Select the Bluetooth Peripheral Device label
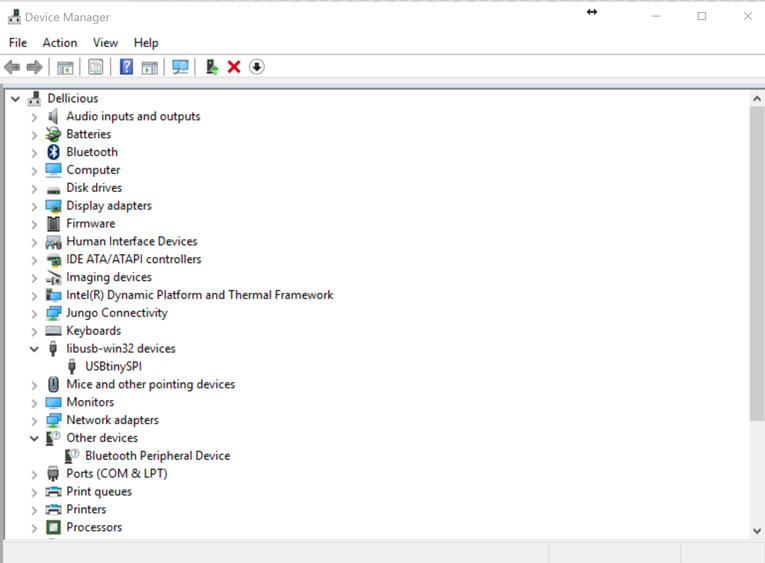Viewport: 765px width, 563px height. [158, 456]
